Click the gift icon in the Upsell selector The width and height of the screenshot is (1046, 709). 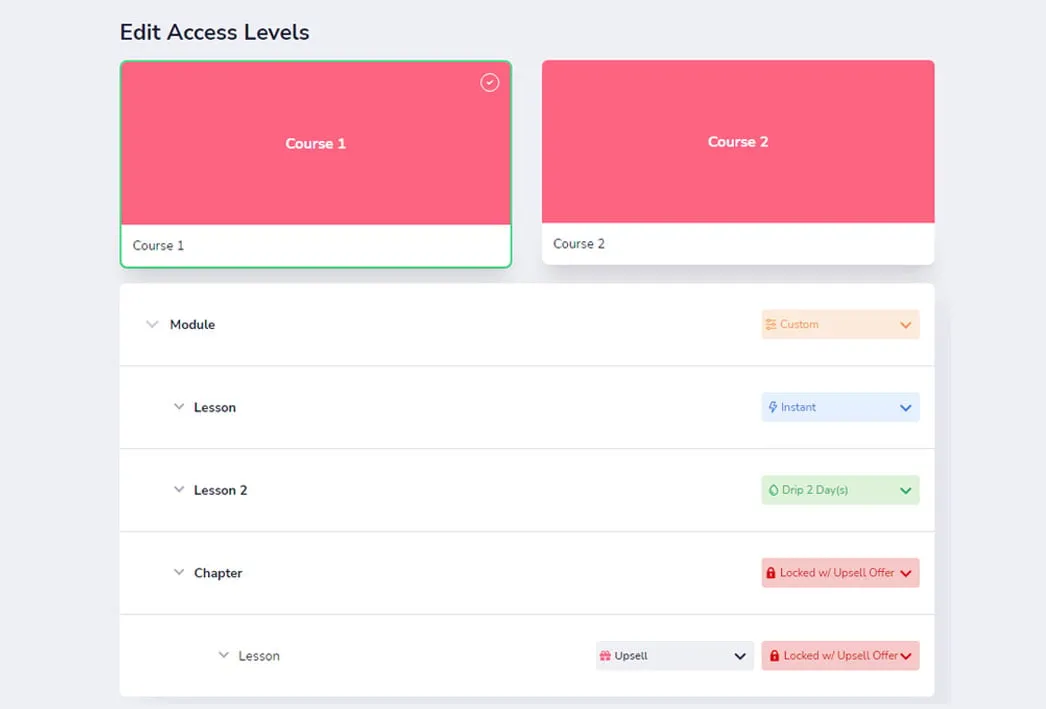pos(605,657)
